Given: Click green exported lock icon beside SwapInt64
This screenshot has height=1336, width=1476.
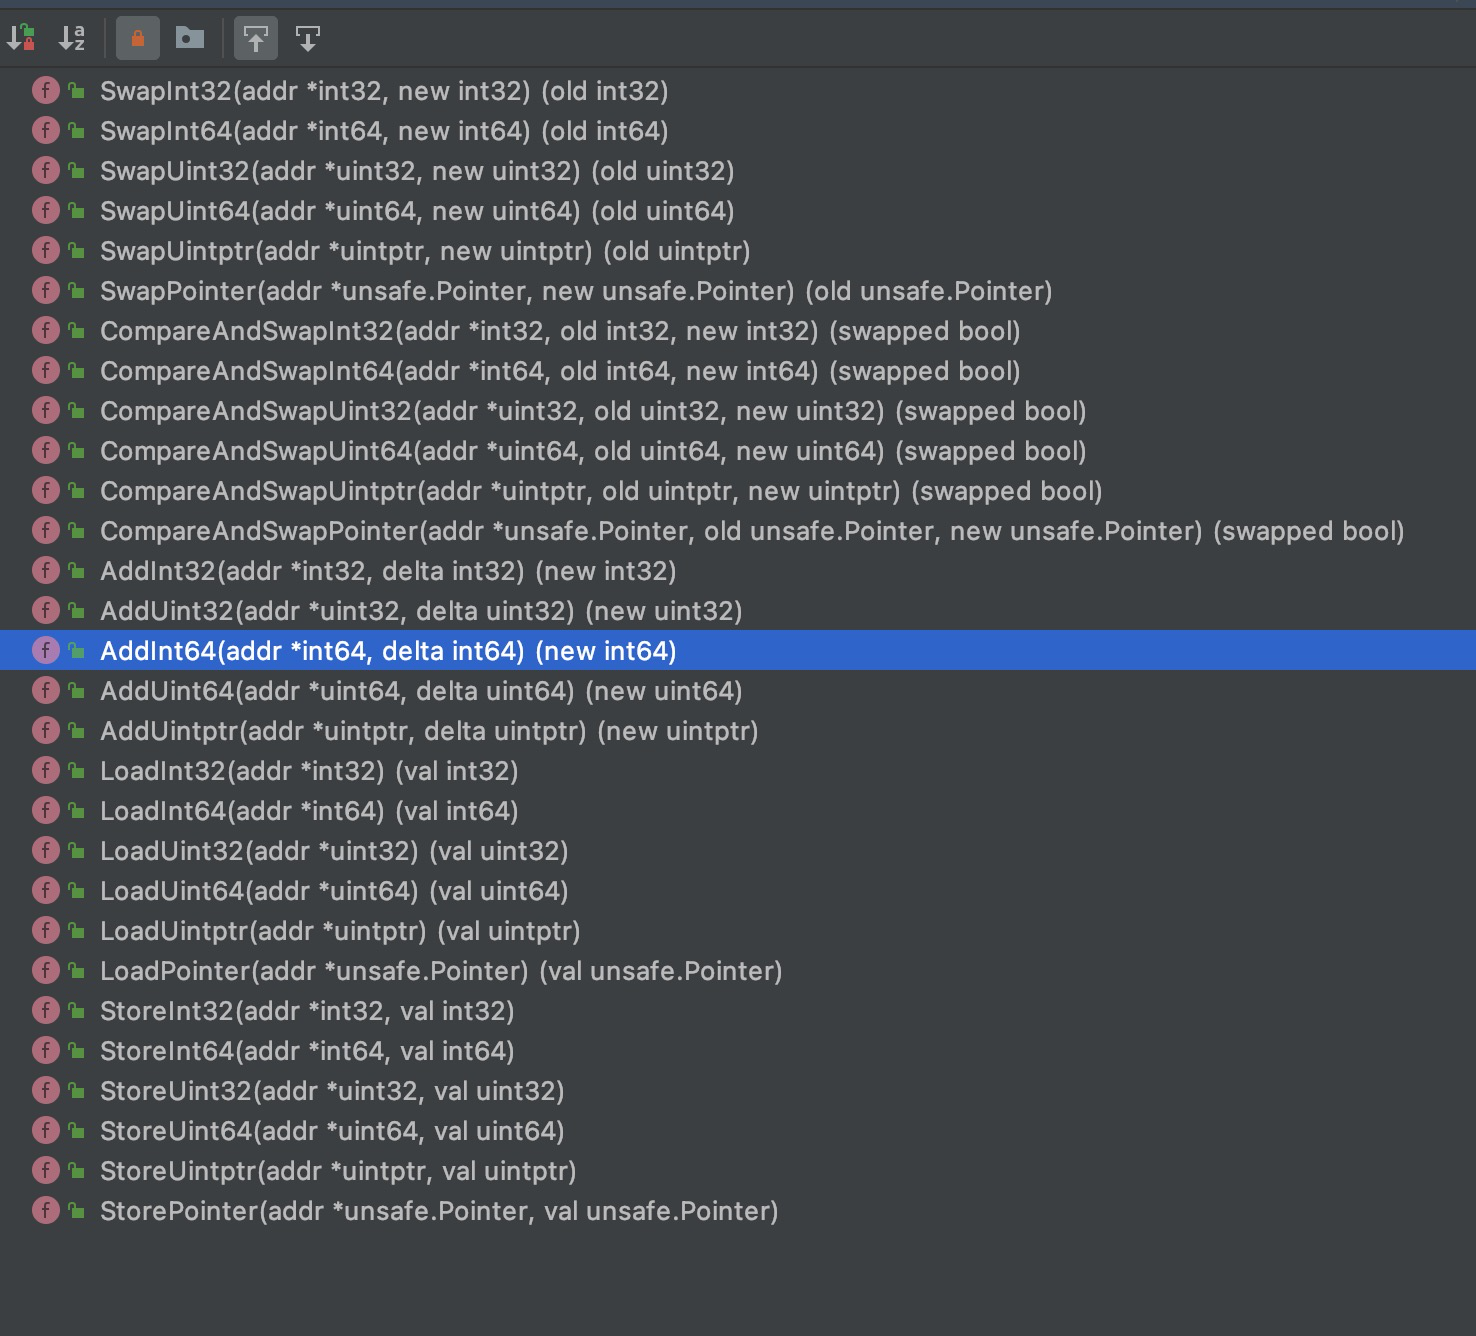Looking at the screenshot, I should (76, 131).
